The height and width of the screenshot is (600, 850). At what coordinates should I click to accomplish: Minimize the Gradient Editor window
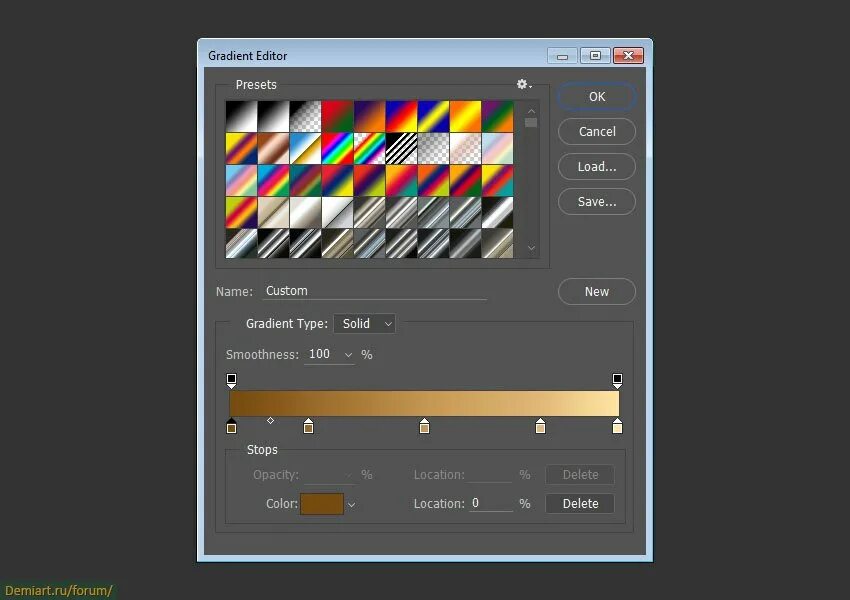tap(562, 55)
